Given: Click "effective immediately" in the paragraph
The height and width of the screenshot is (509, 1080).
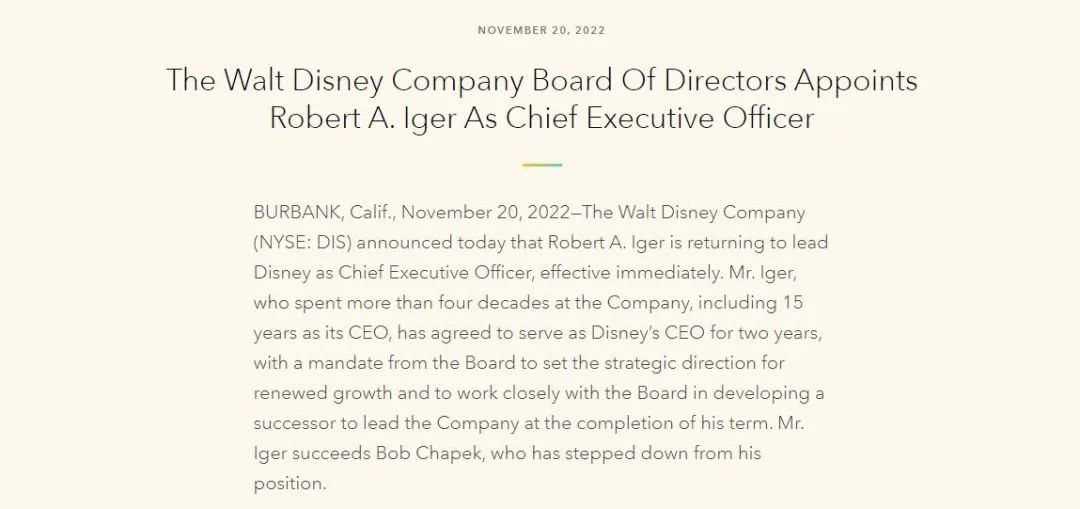Looking at the screenshot, I should click(627, 273).
